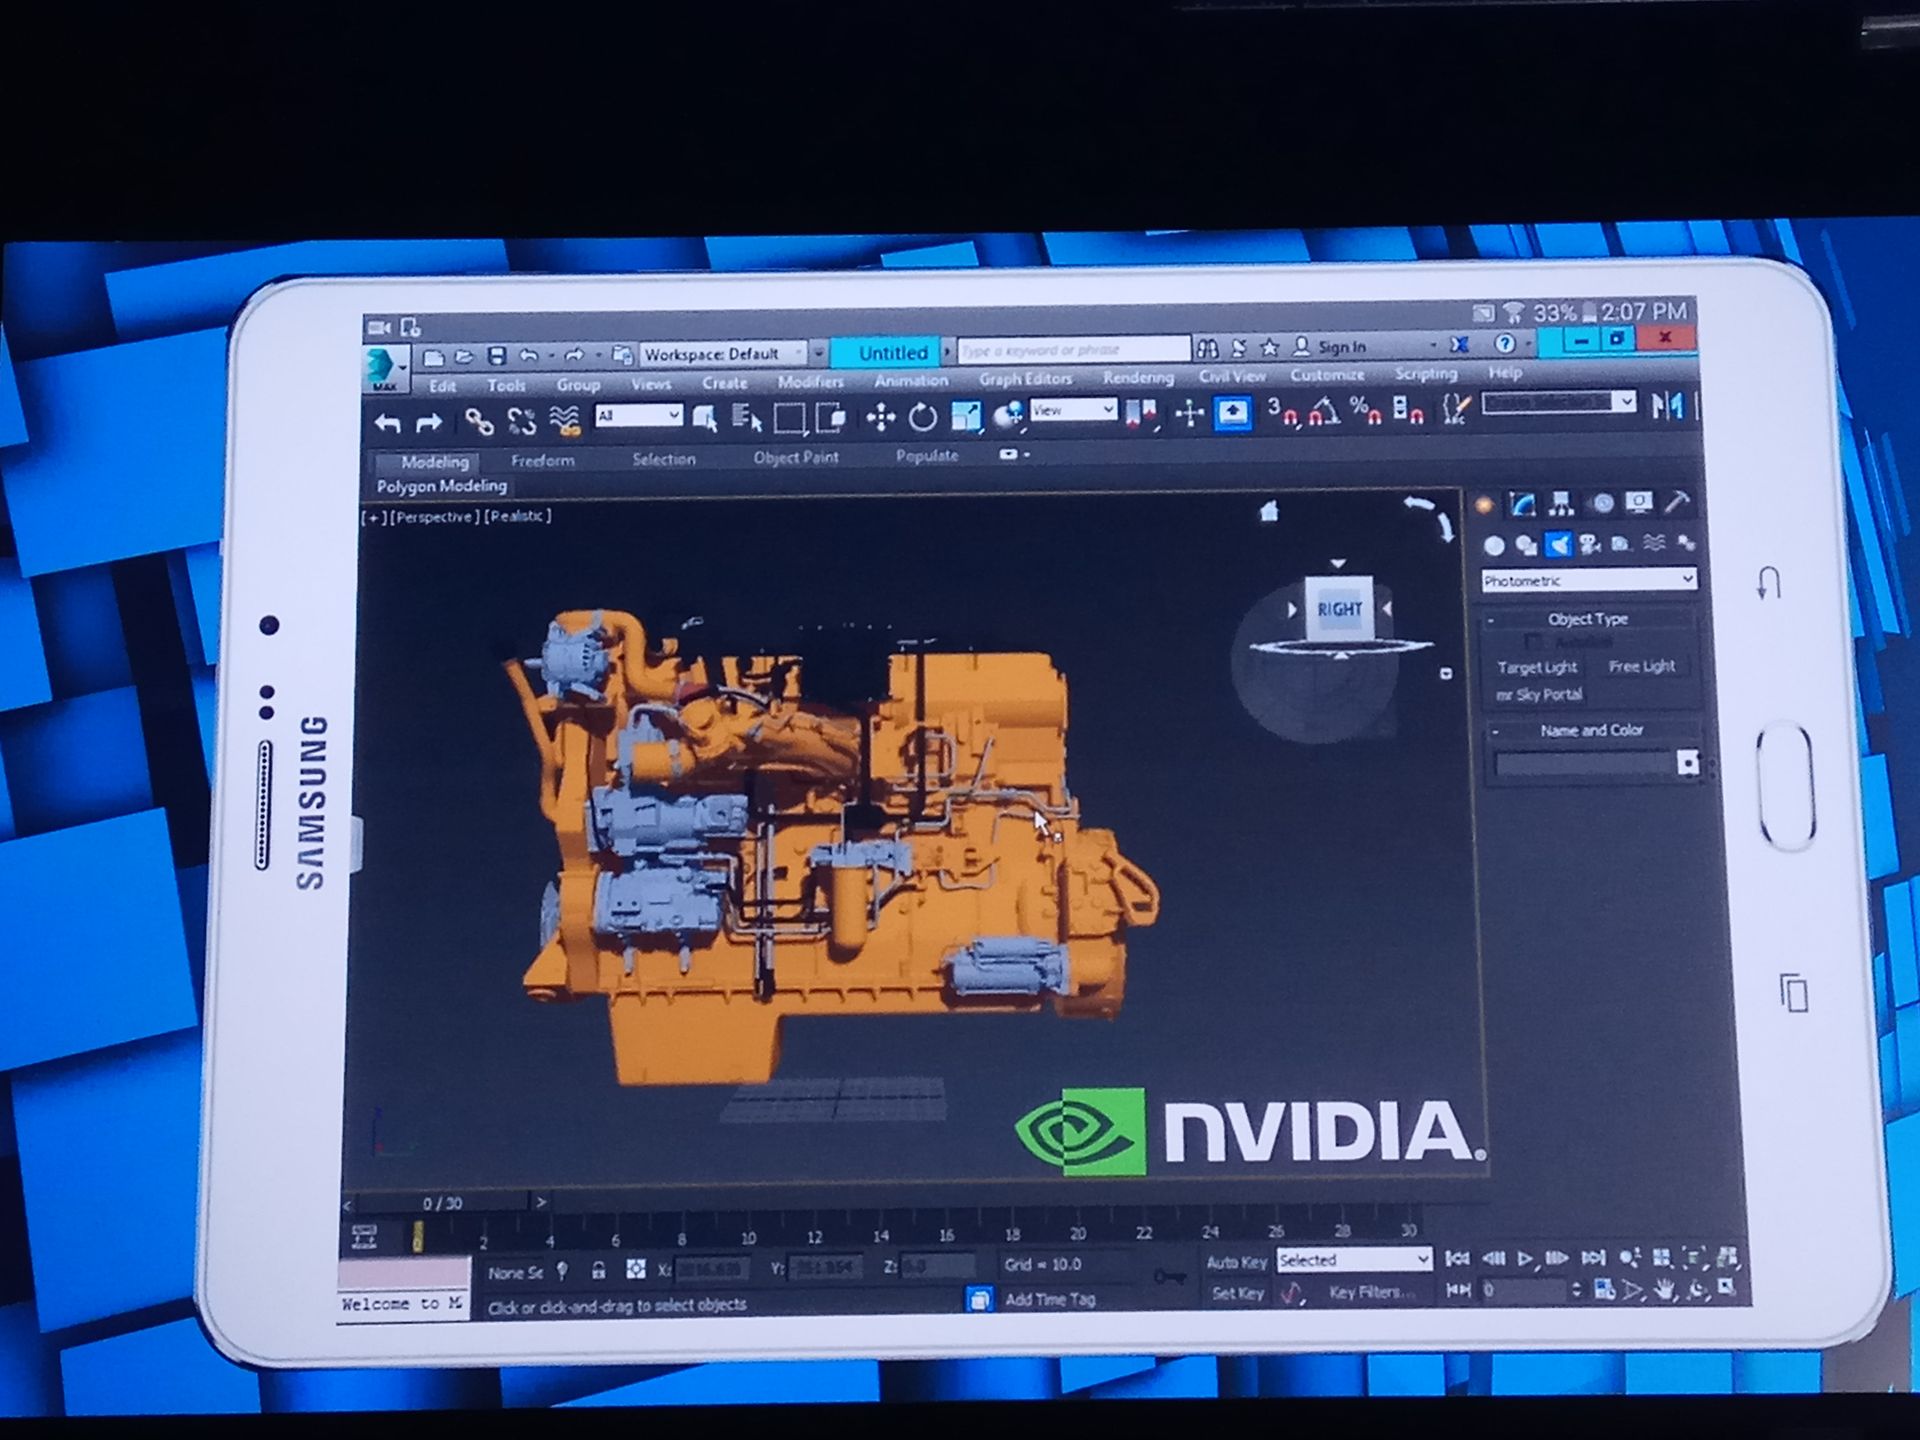Choose the Rectangular Selection Region icon
This screenshot has height=1440, width=1920.
[789, 417]
